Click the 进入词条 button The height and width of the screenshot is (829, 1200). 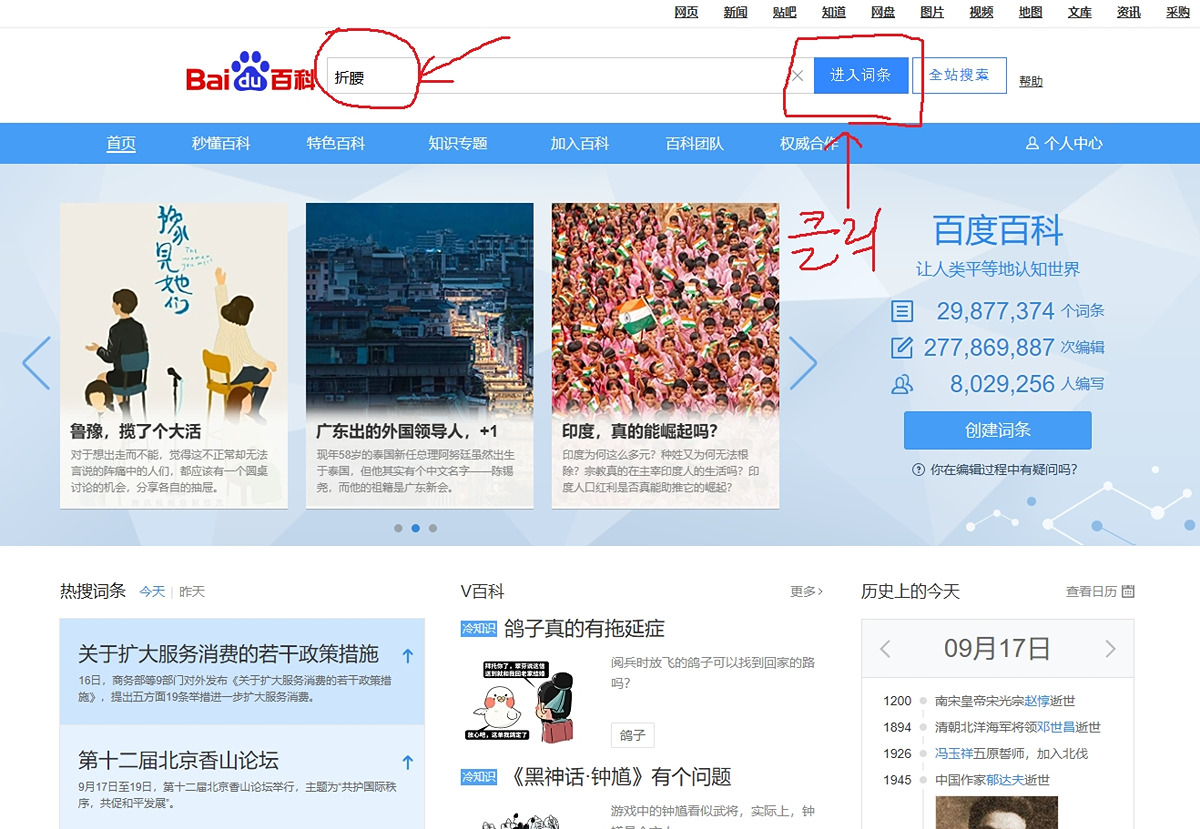(861, 75)
